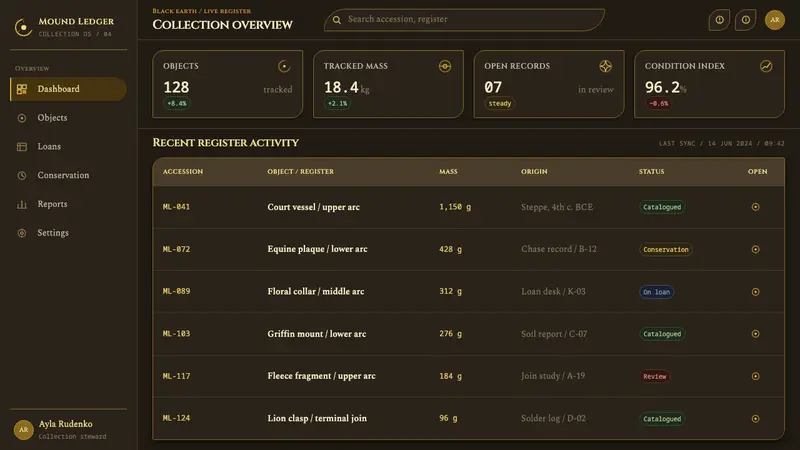Viewport: 800px width, 450px height.
Task: Open the Objects menu item
Action: pos(68,118)
